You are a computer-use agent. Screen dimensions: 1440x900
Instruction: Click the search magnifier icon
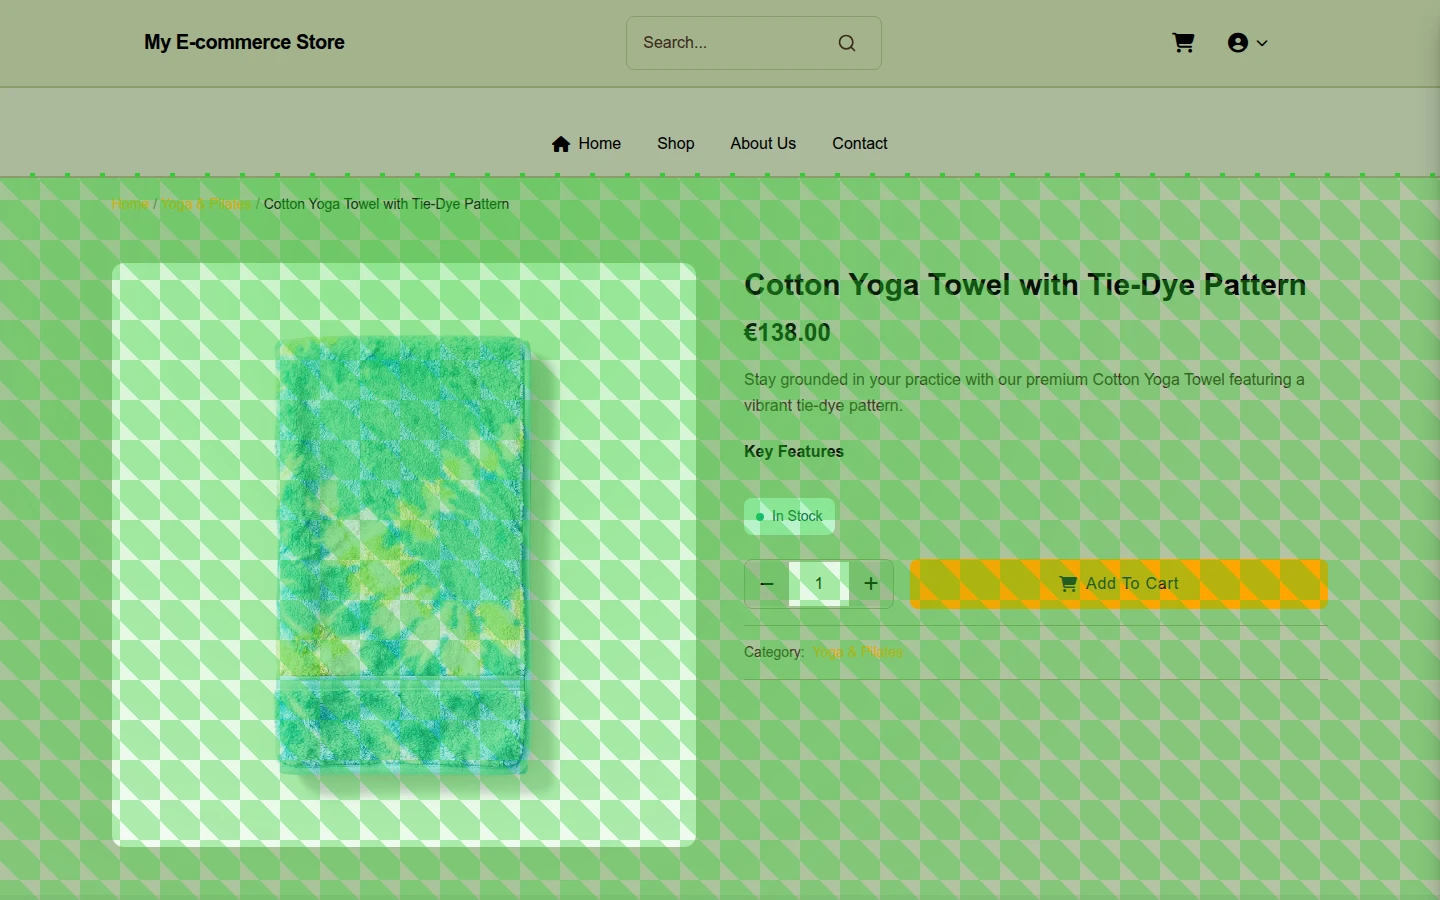[847, 43]
